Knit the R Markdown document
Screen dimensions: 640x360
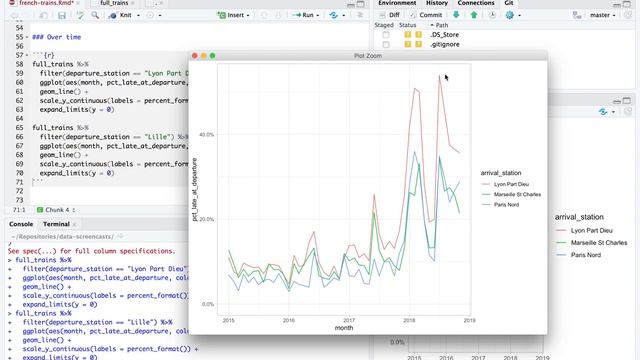pos(121,15)
